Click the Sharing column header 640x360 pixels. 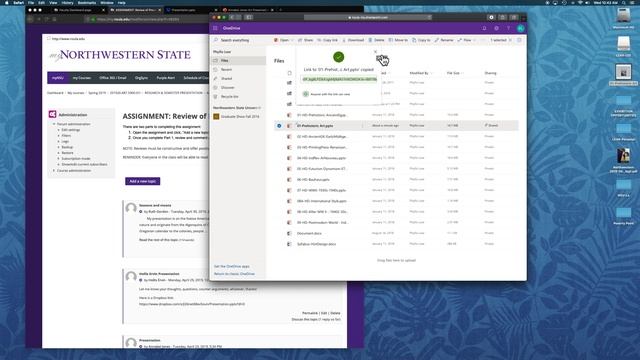point(490,73)
